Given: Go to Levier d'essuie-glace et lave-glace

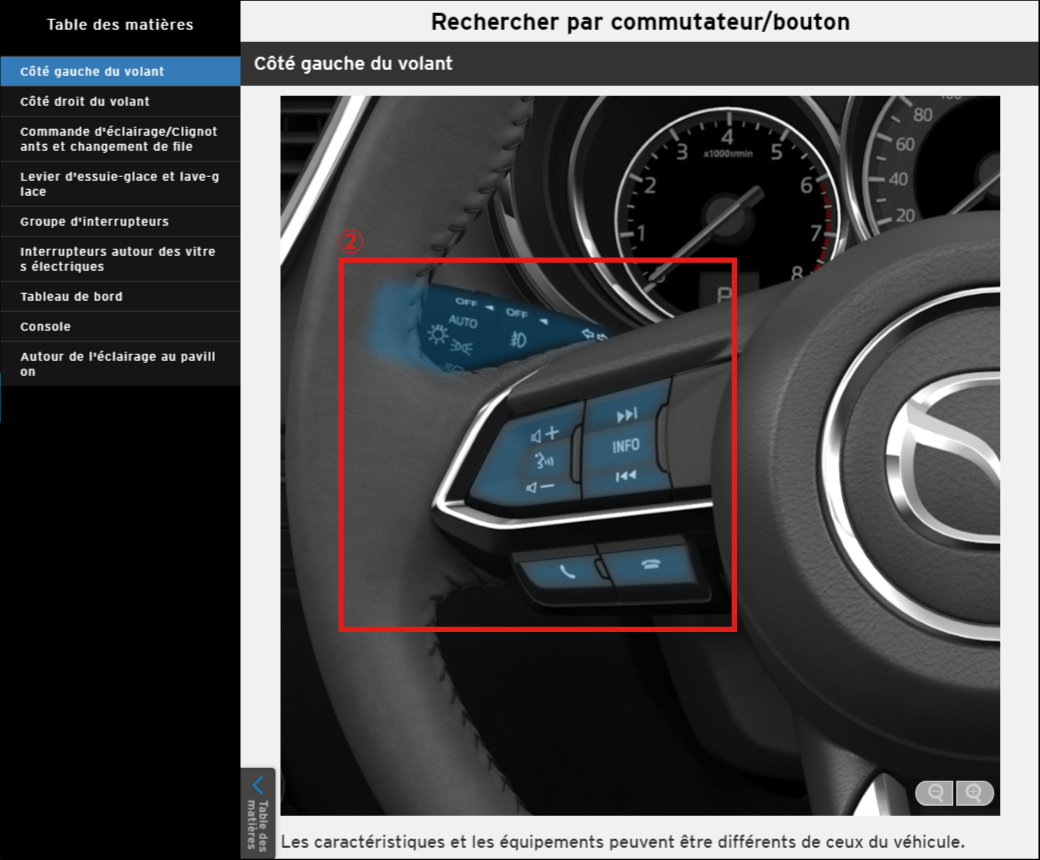Looking at the screenshot, I should [x=120, y=184].
